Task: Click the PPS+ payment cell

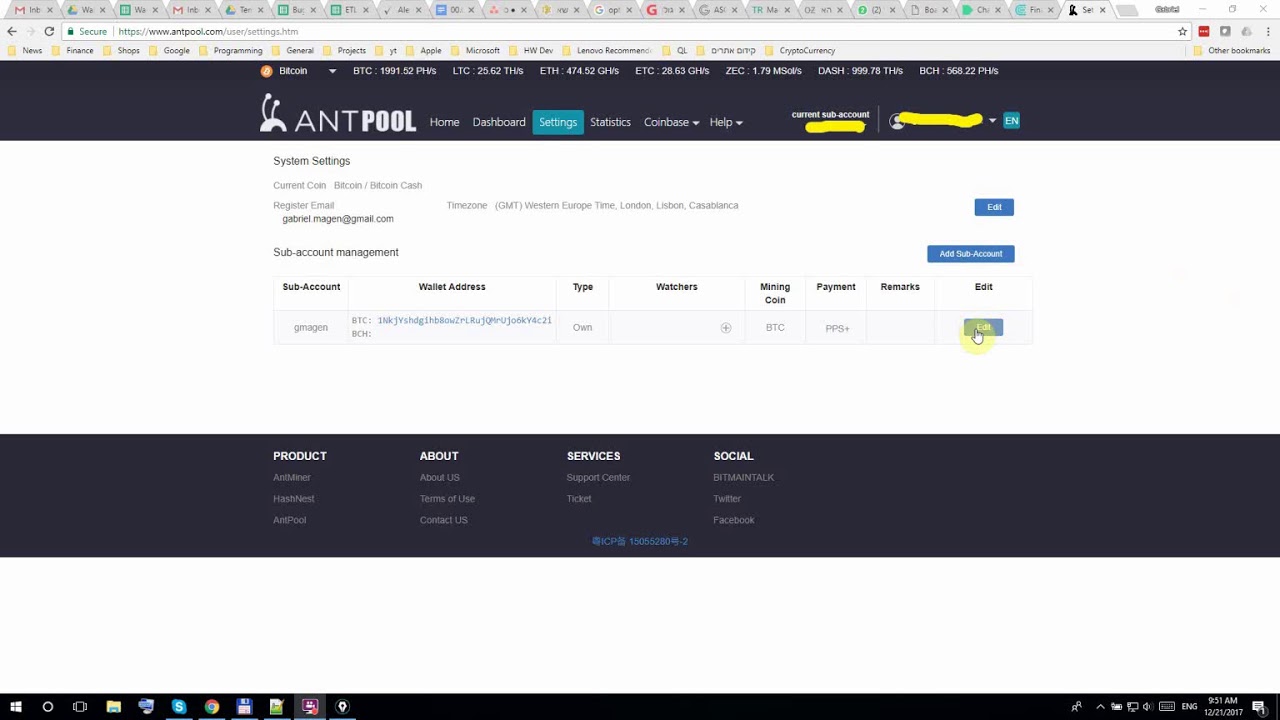Action: (837, 328)
